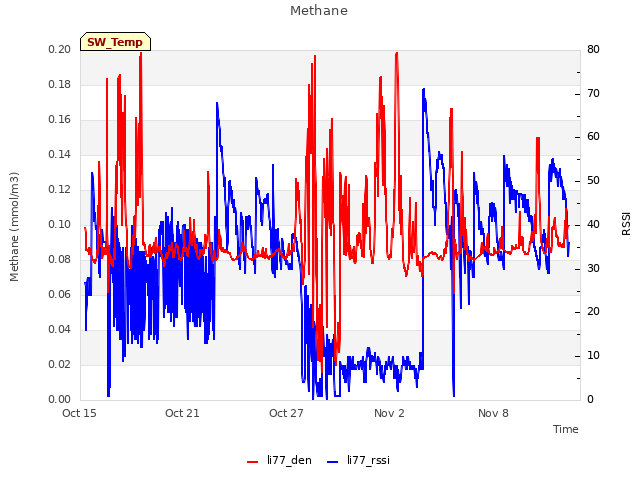Click the Nov 8 date tick label
640x480 pixels.
493,413
